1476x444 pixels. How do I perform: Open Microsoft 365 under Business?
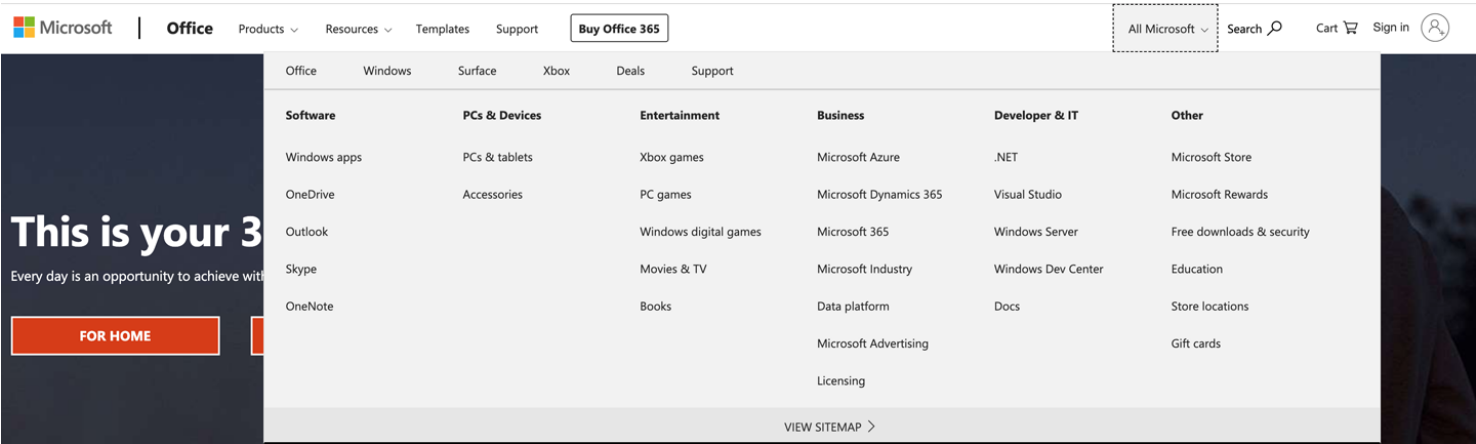(x=853, y=231)
